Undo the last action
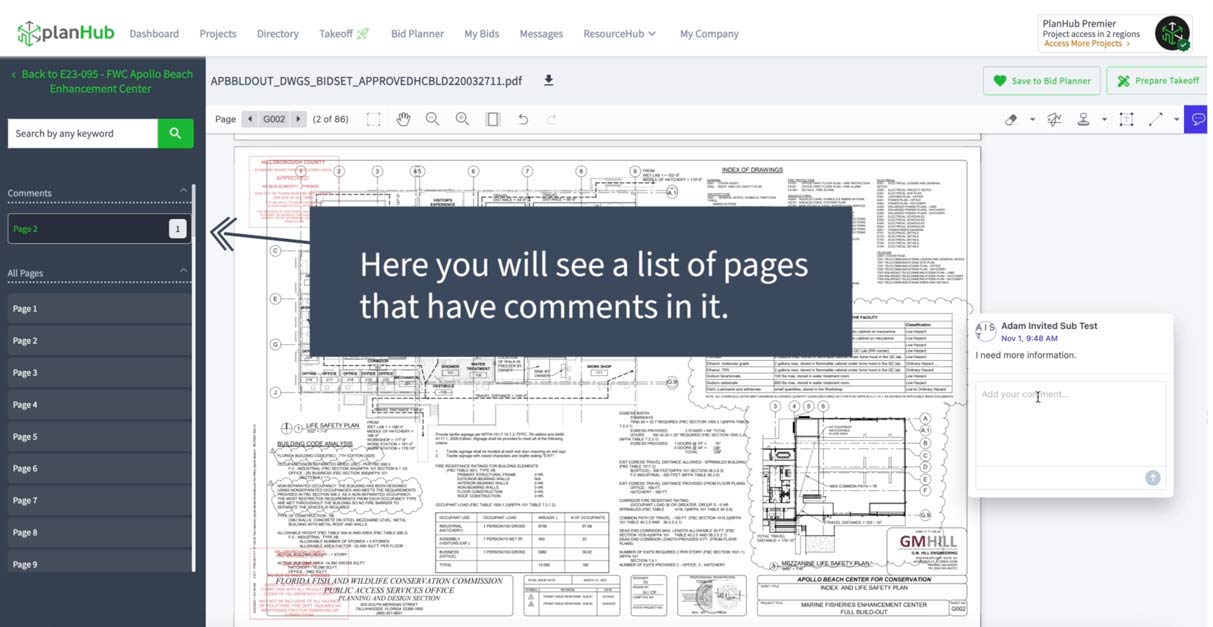The image size is (1213, 627). click(x=521, y=118)
